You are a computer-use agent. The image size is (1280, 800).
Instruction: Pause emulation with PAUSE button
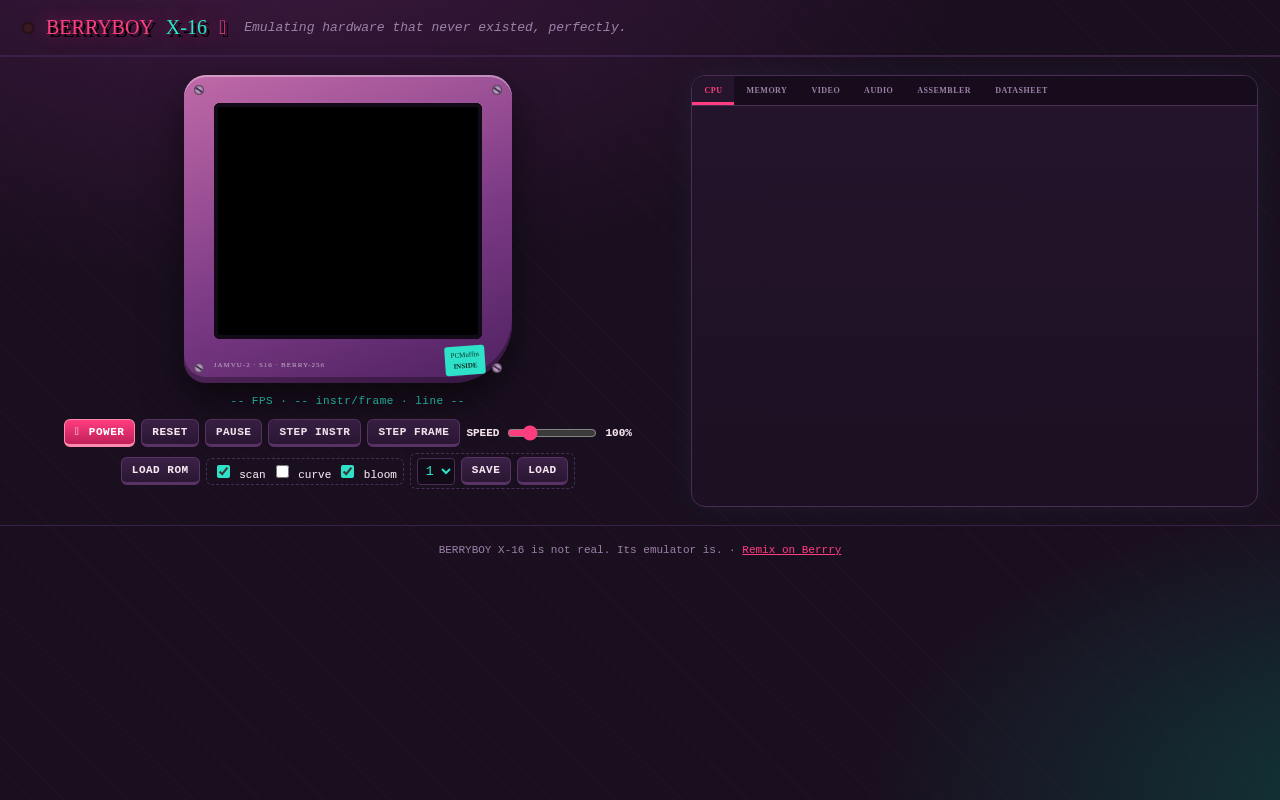233,432
